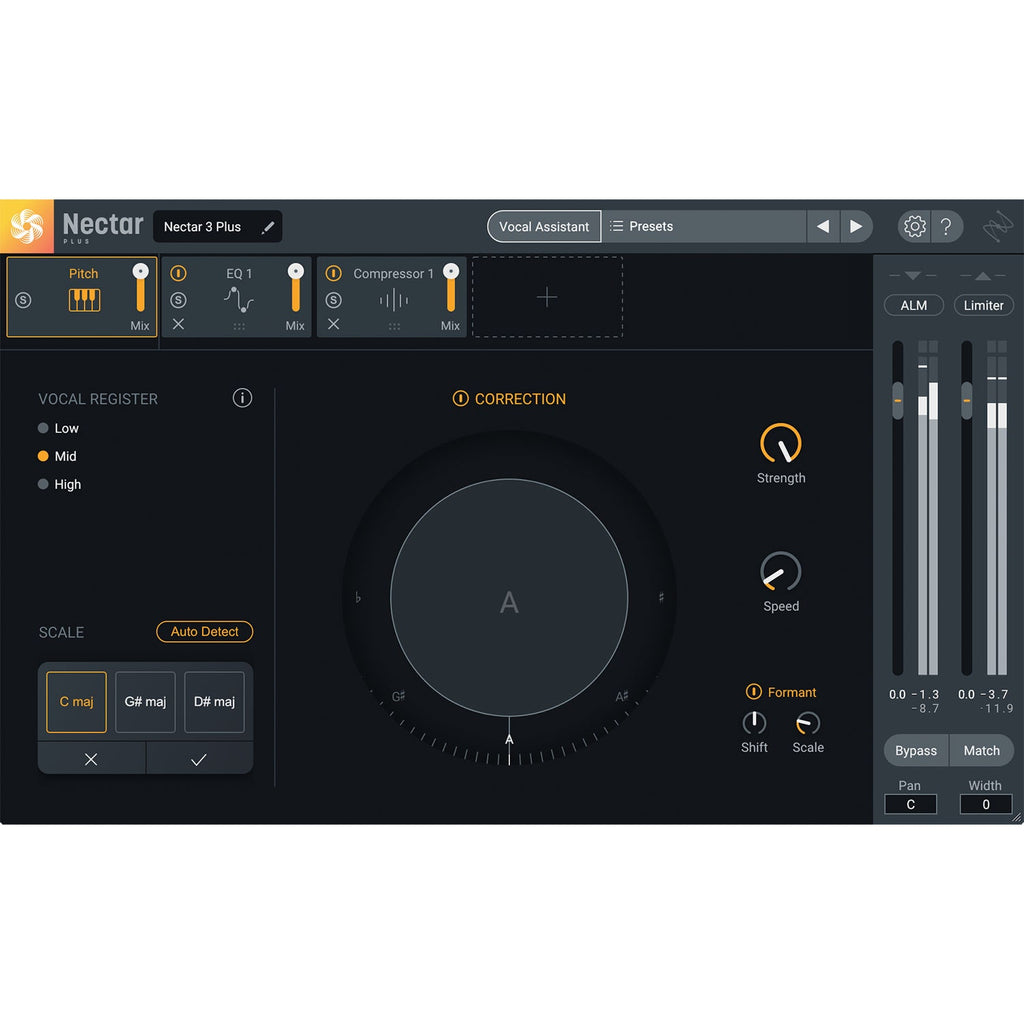Viewport: 1024px width, 1024px height.
Task: Click the window resize grip corner
Action: (1017, 817)
